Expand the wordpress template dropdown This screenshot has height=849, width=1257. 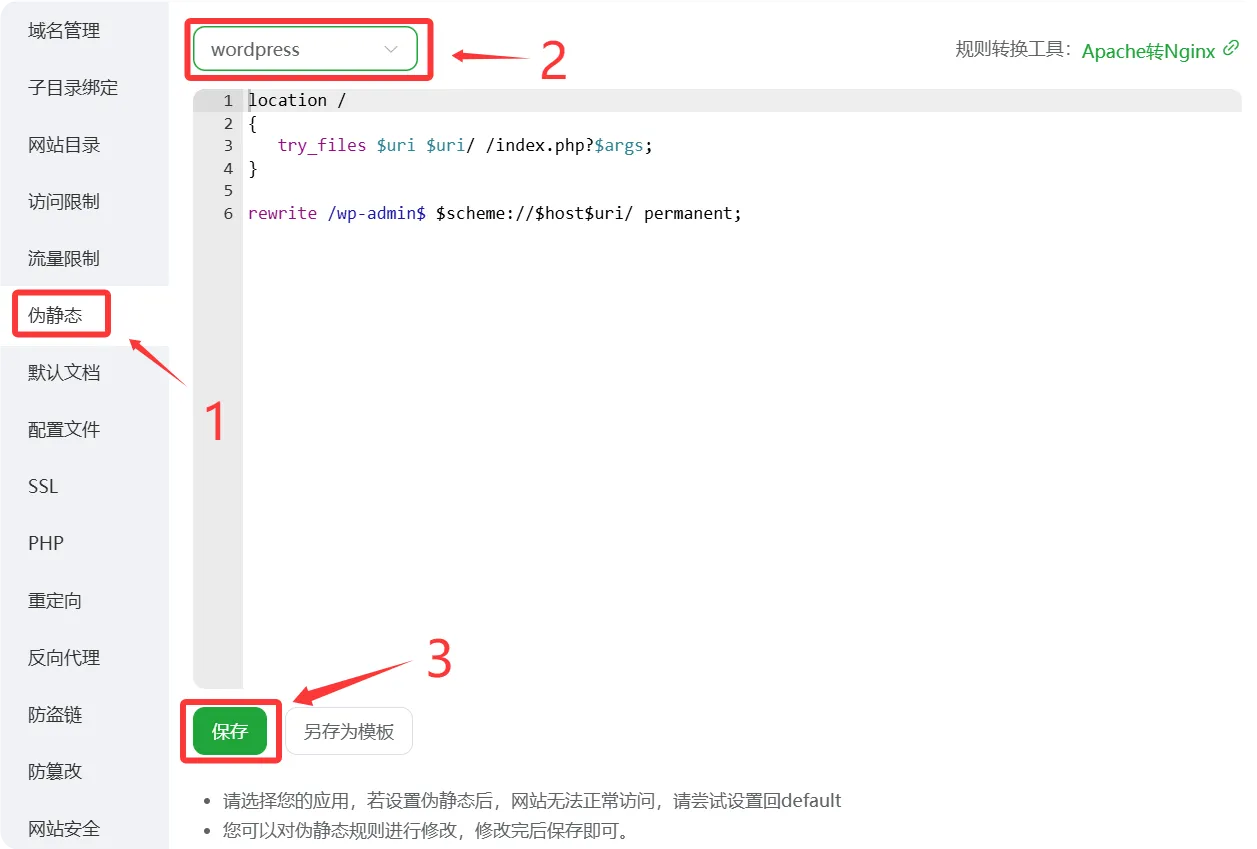pyautogui.click(x=304, y=49)
